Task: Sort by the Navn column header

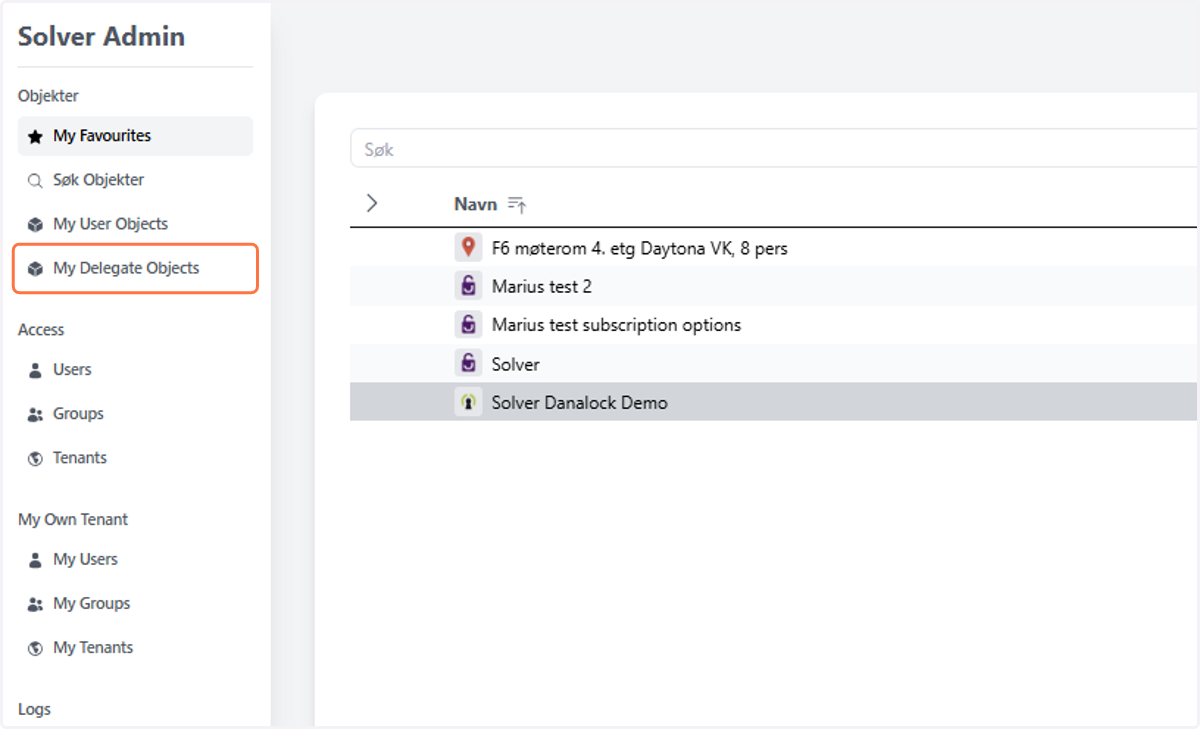Action: click(475, 204)
